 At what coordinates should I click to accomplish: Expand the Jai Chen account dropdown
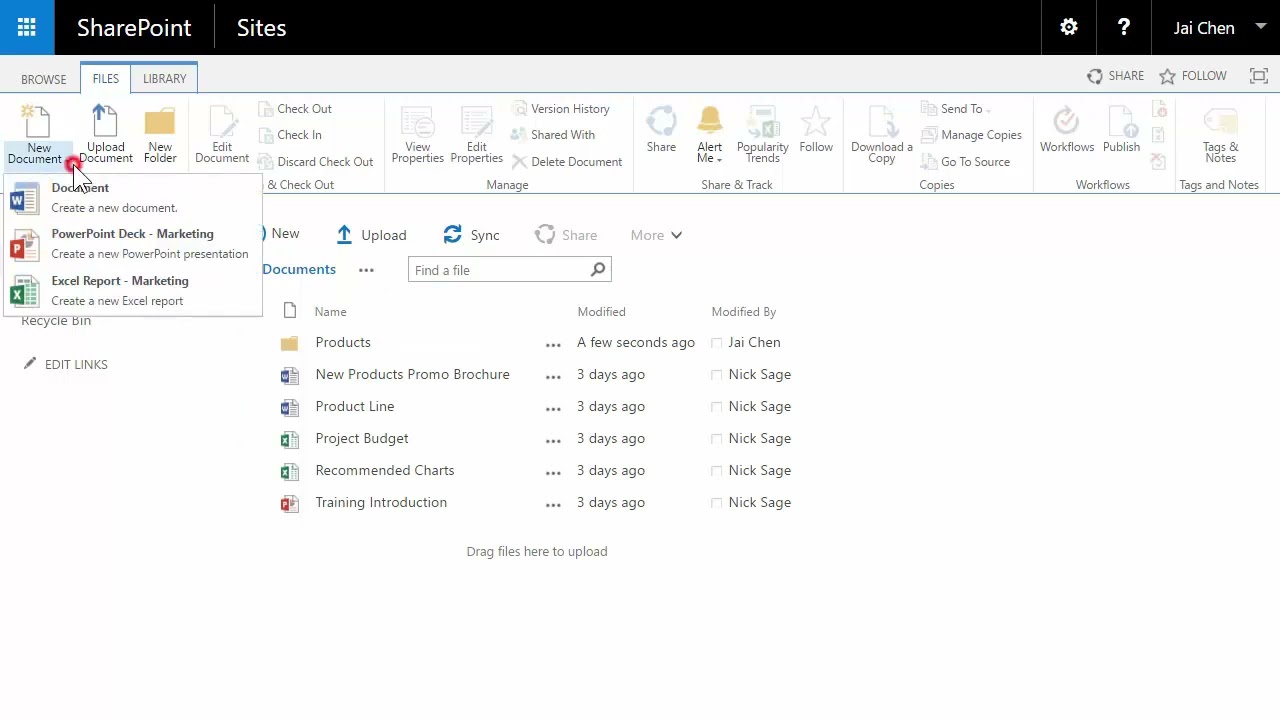(1260, 27)
